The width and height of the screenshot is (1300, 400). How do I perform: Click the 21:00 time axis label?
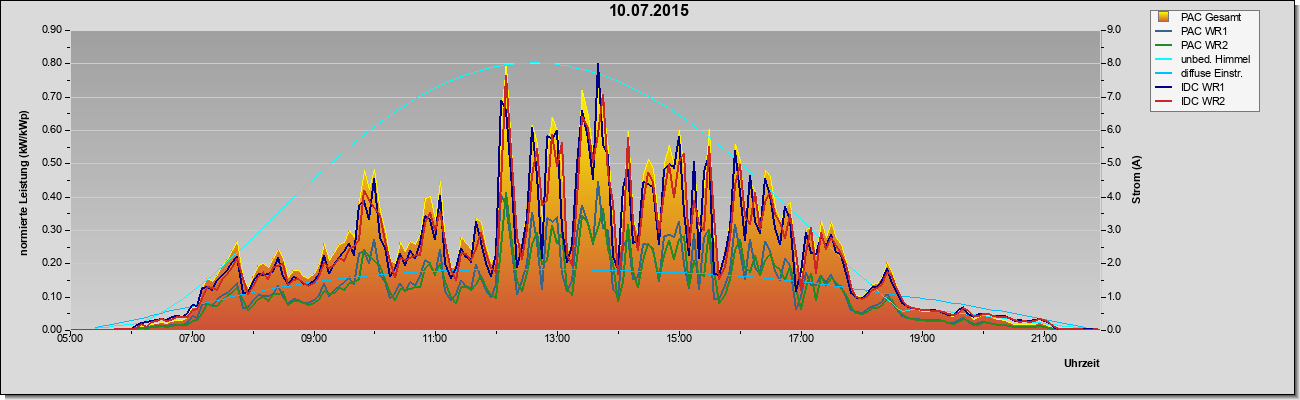pos(1043,338)
